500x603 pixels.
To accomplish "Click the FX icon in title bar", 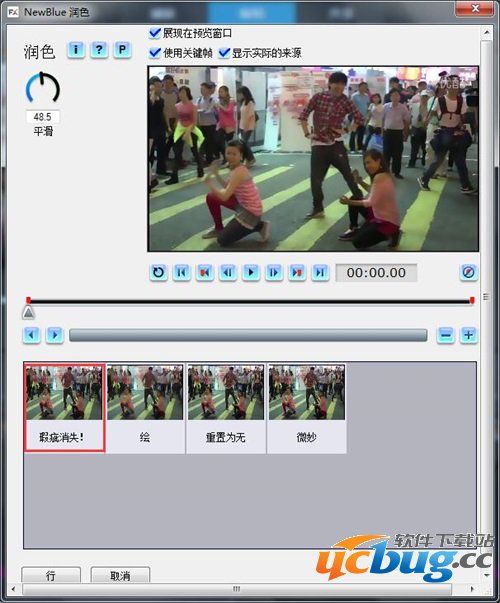I will click(13, 12).
